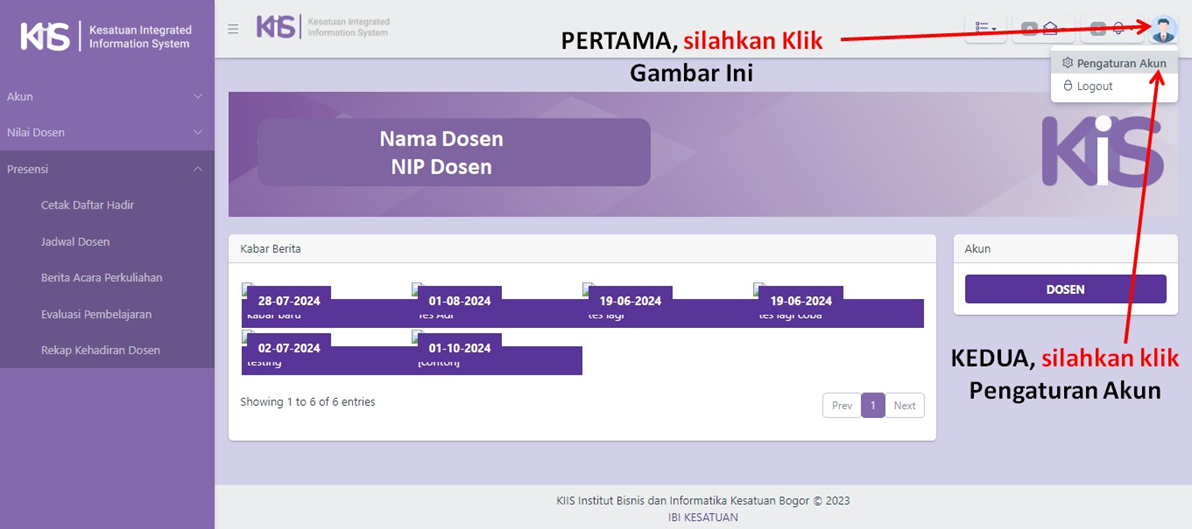Expand the Nilai Dosen sidebar menu
1192x529 pixels.
(x=106, y=132)
